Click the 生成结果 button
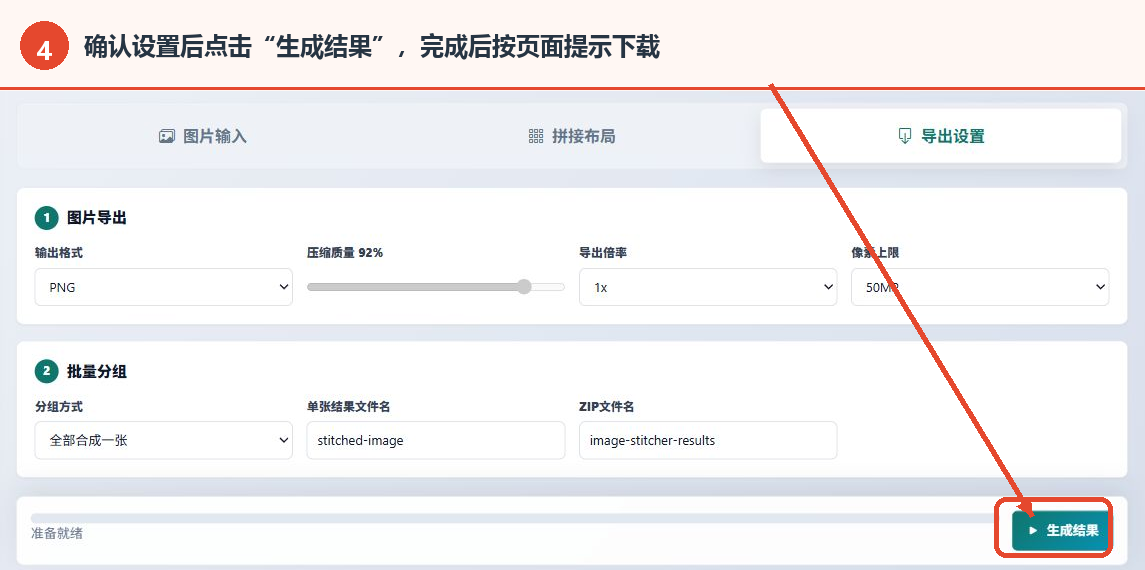The image size is (1145, 570). point(1061,531)
